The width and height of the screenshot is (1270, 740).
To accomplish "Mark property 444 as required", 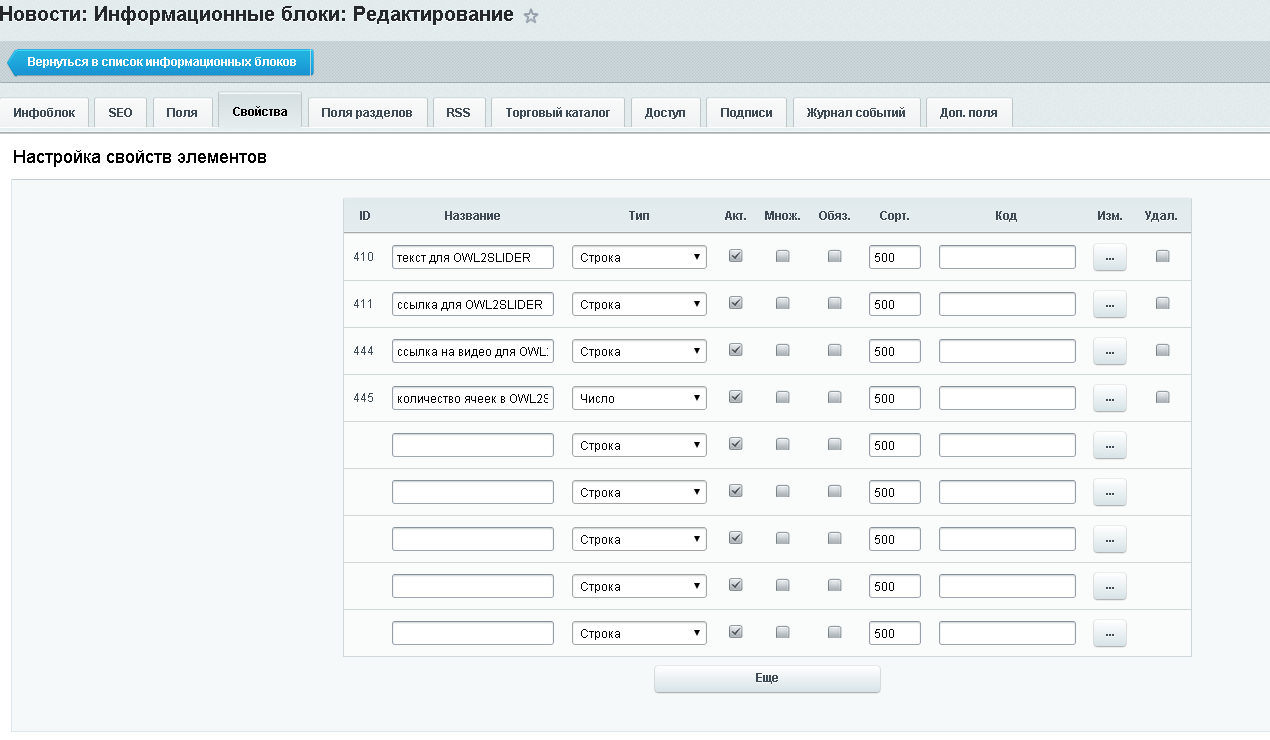I will tap(834, 350).
